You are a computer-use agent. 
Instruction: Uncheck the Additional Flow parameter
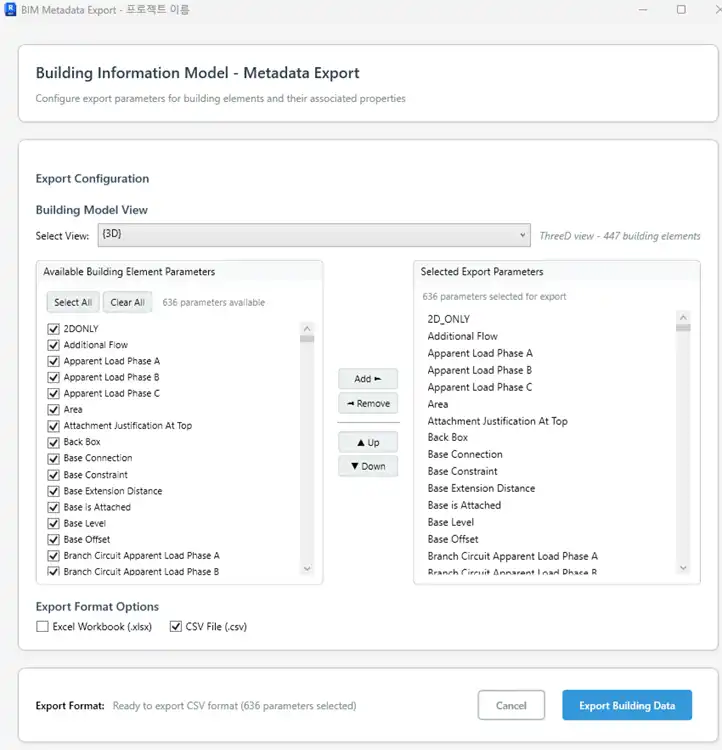[54, 345]
